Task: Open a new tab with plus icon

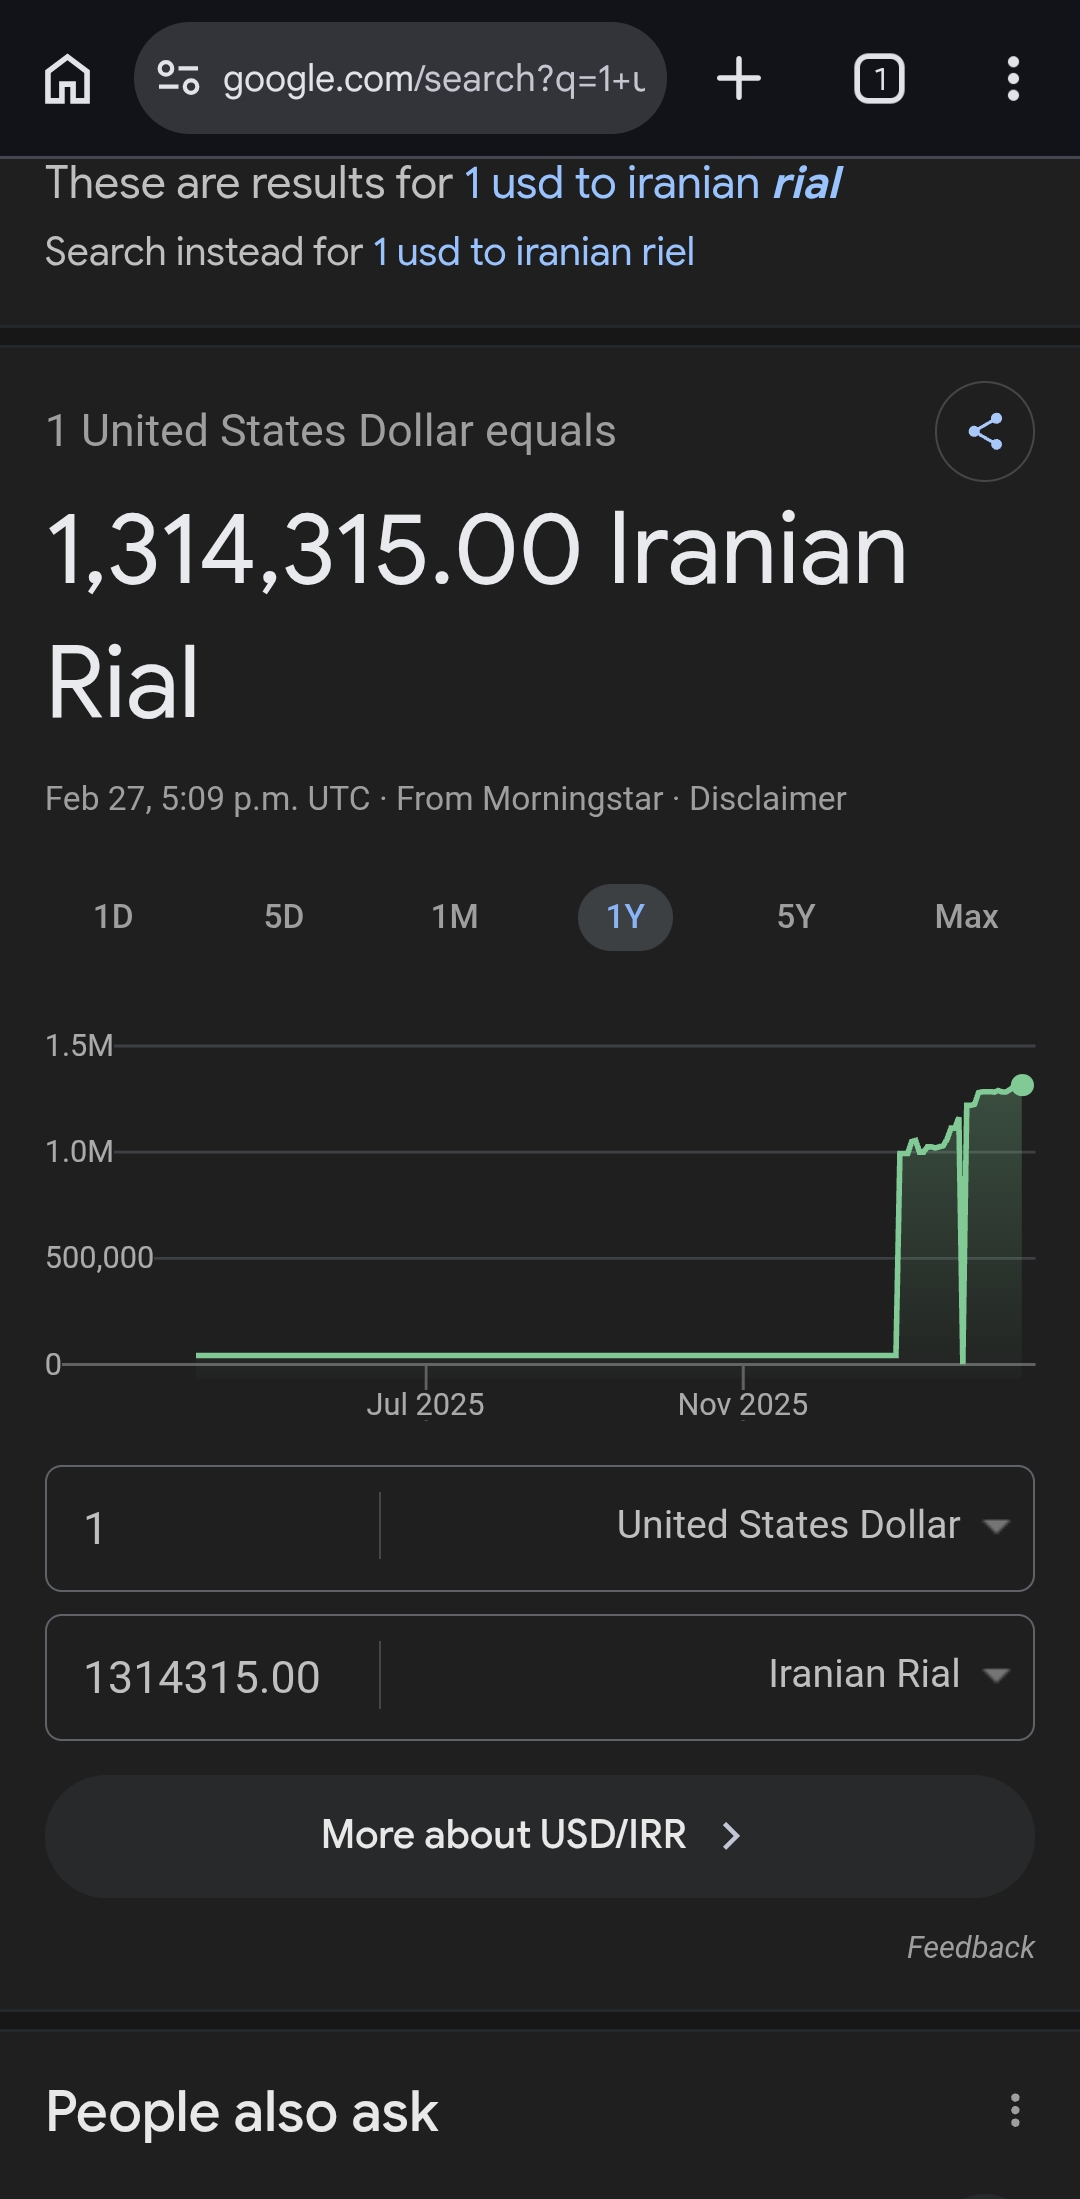Action: point(739,79)
